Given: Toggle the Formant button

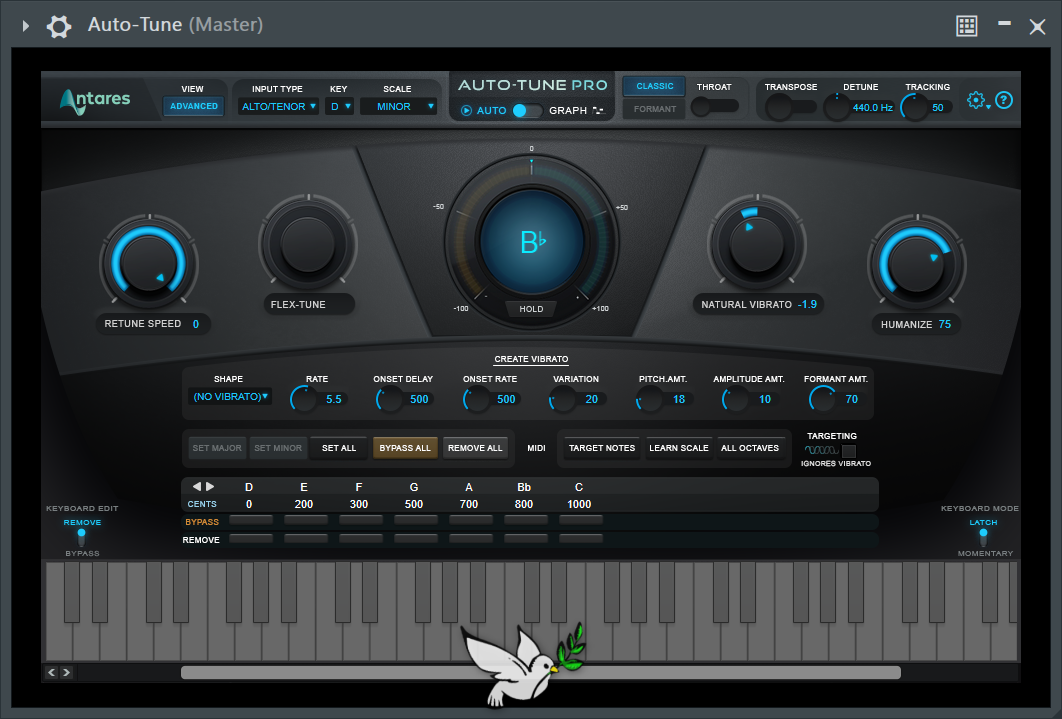Looking at the screenshot, I should point(654,109).
